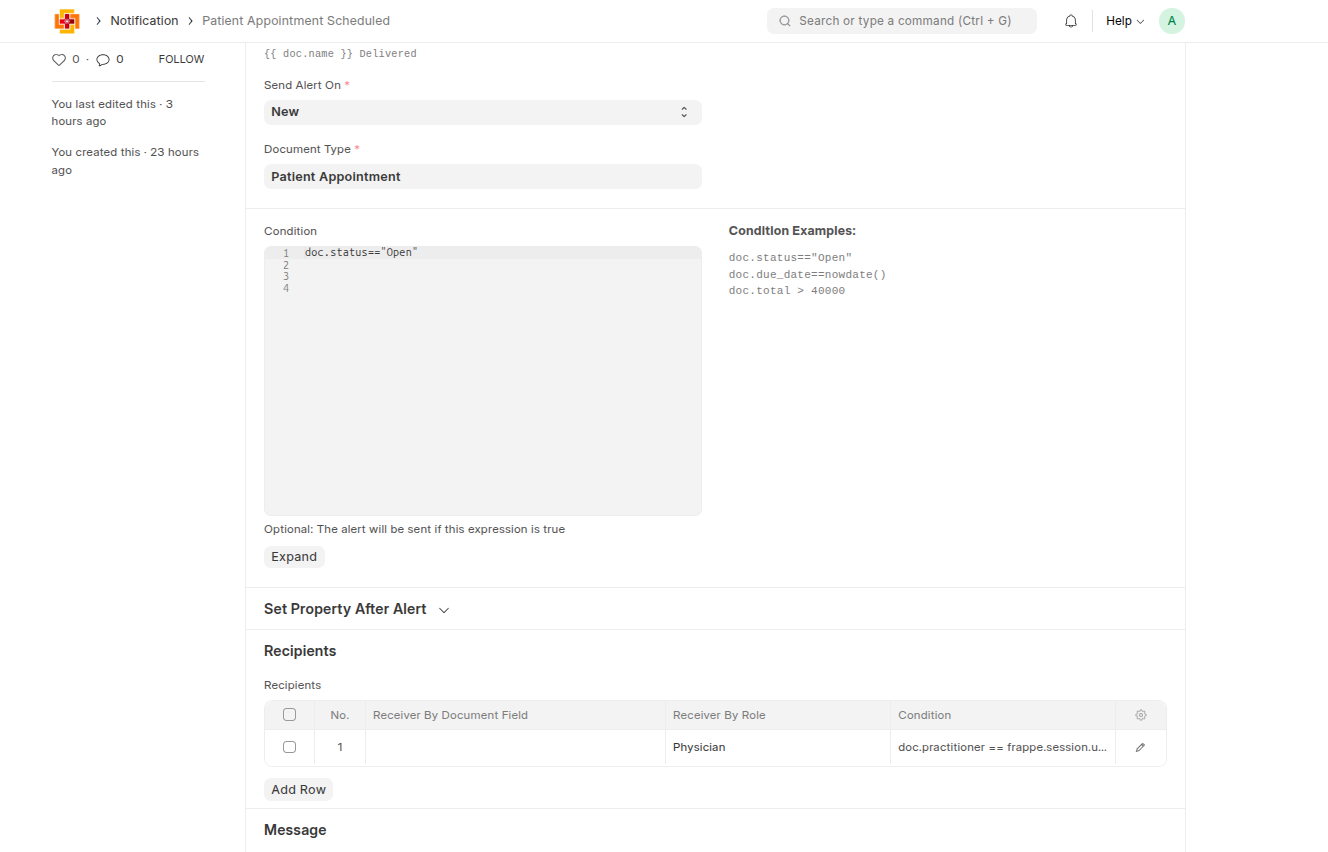Click the Frappe Health logo icon

point(67,21)
